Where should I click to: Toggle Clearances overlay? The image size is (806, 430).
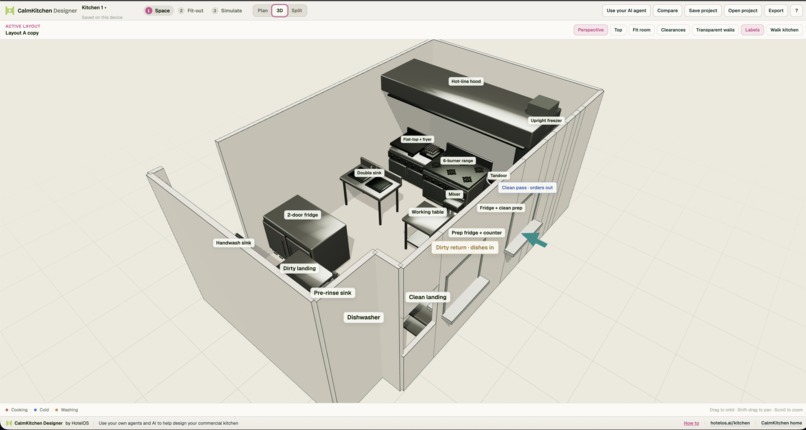pyautogui.click(x=673, y=30)
